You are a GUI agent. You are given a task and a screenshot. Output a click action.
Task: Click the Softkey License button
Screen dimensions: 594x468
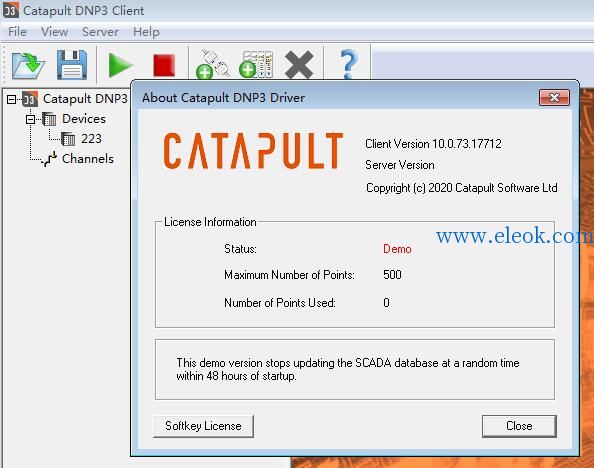coord(203,426)
